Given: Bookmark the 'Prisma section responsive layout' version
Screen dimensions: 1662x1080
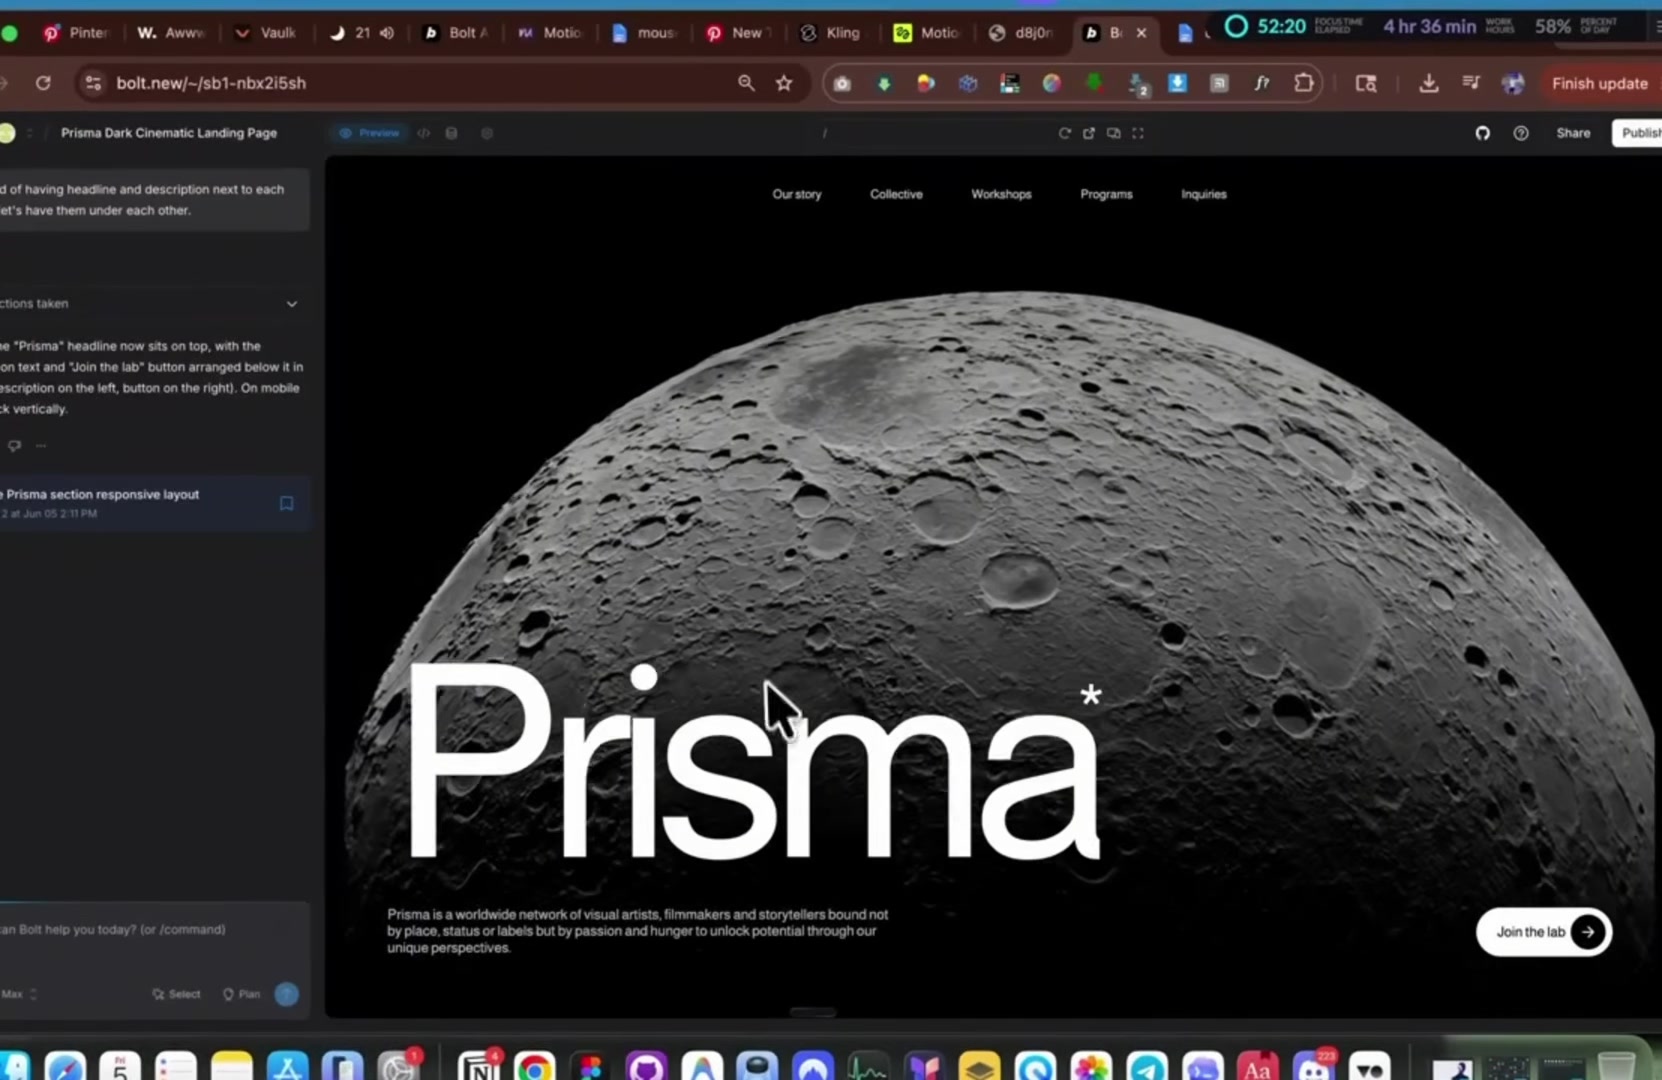Looking at the screenshot, I should [x=287, y=503].
